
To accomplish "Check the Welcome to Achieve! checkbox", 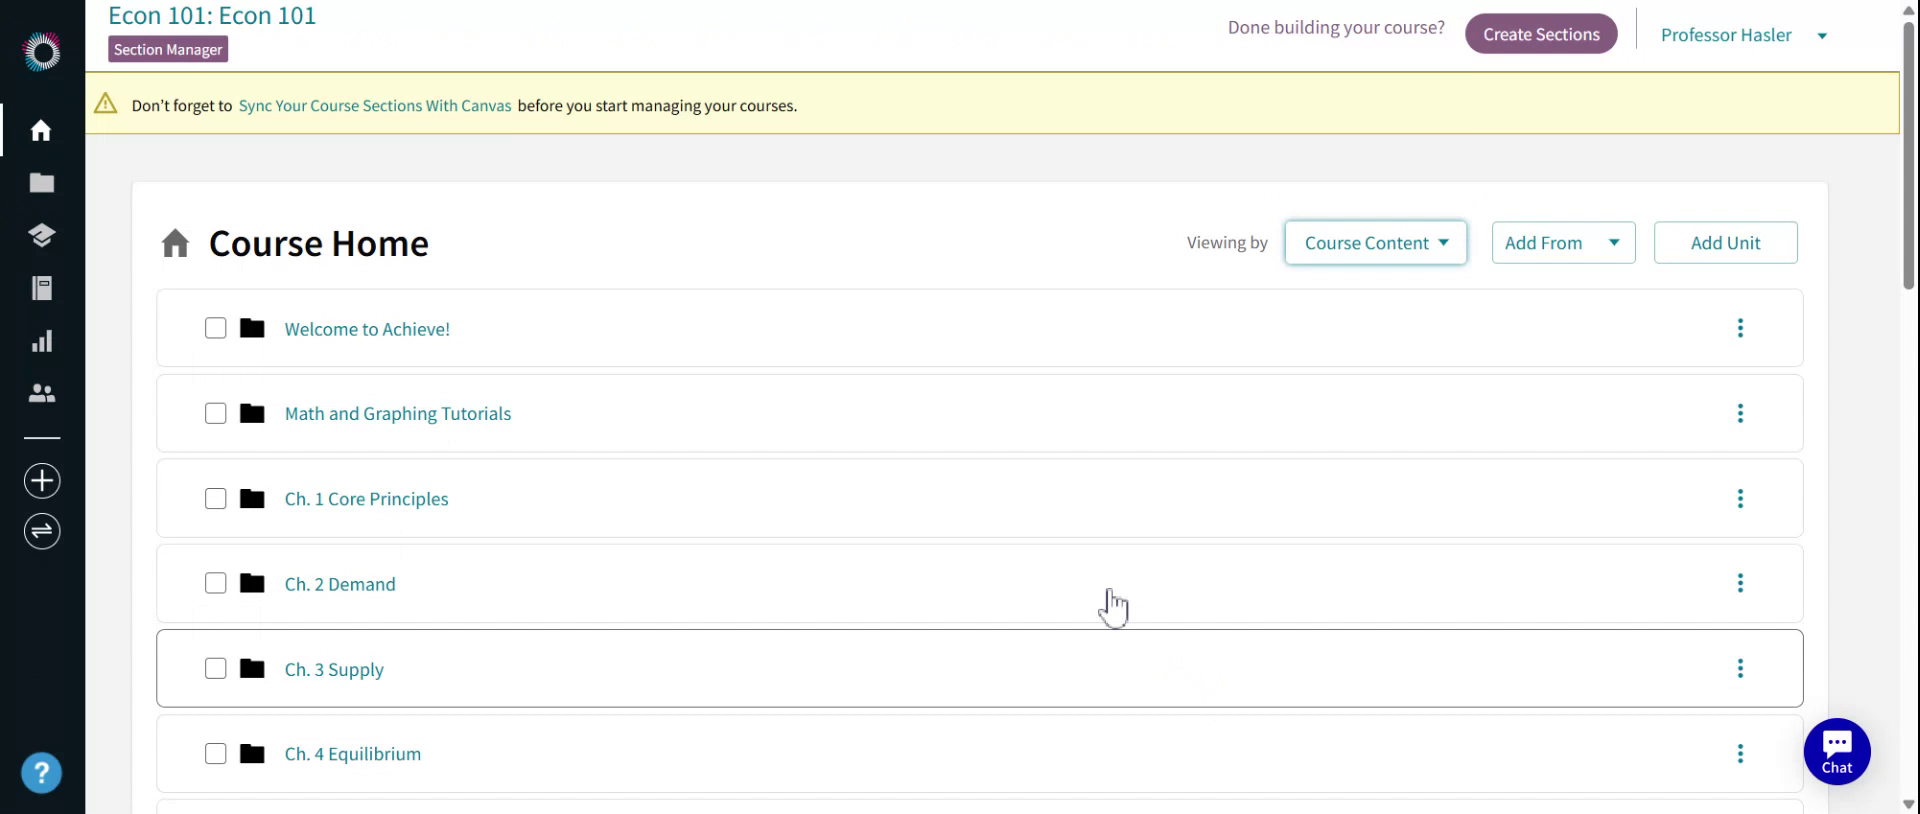I will pyautogui.click(x=216, y=328).
